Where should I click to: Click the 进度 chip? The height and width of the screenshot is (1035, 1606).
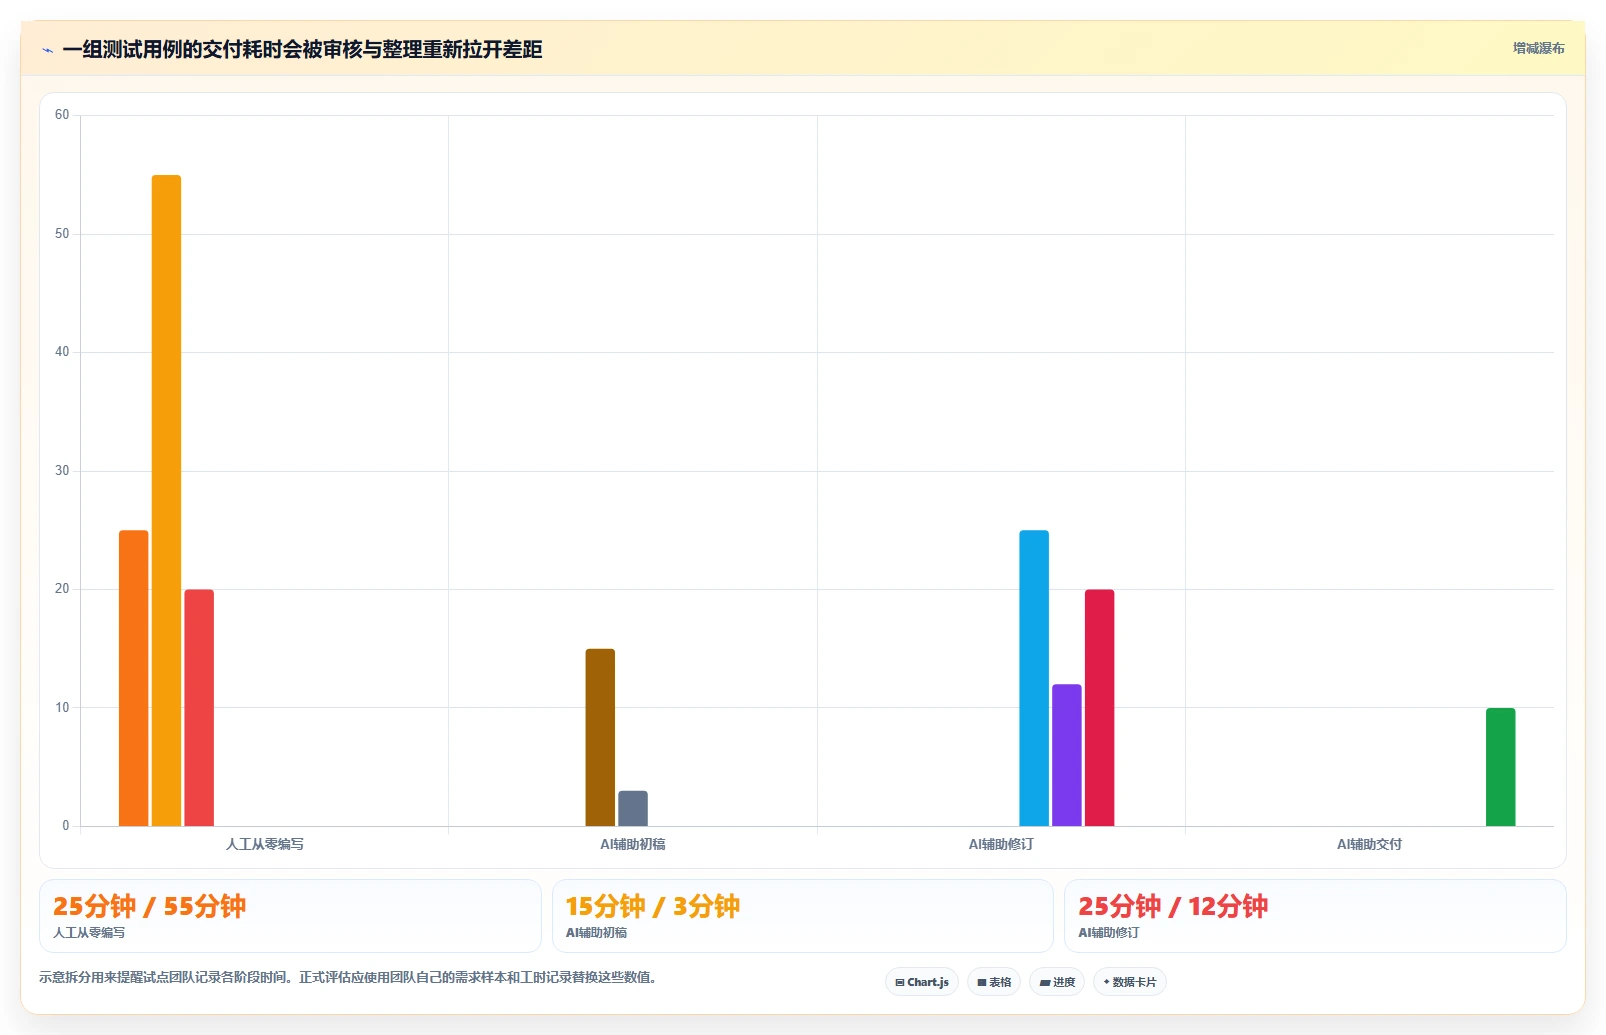pos(1057,982)
